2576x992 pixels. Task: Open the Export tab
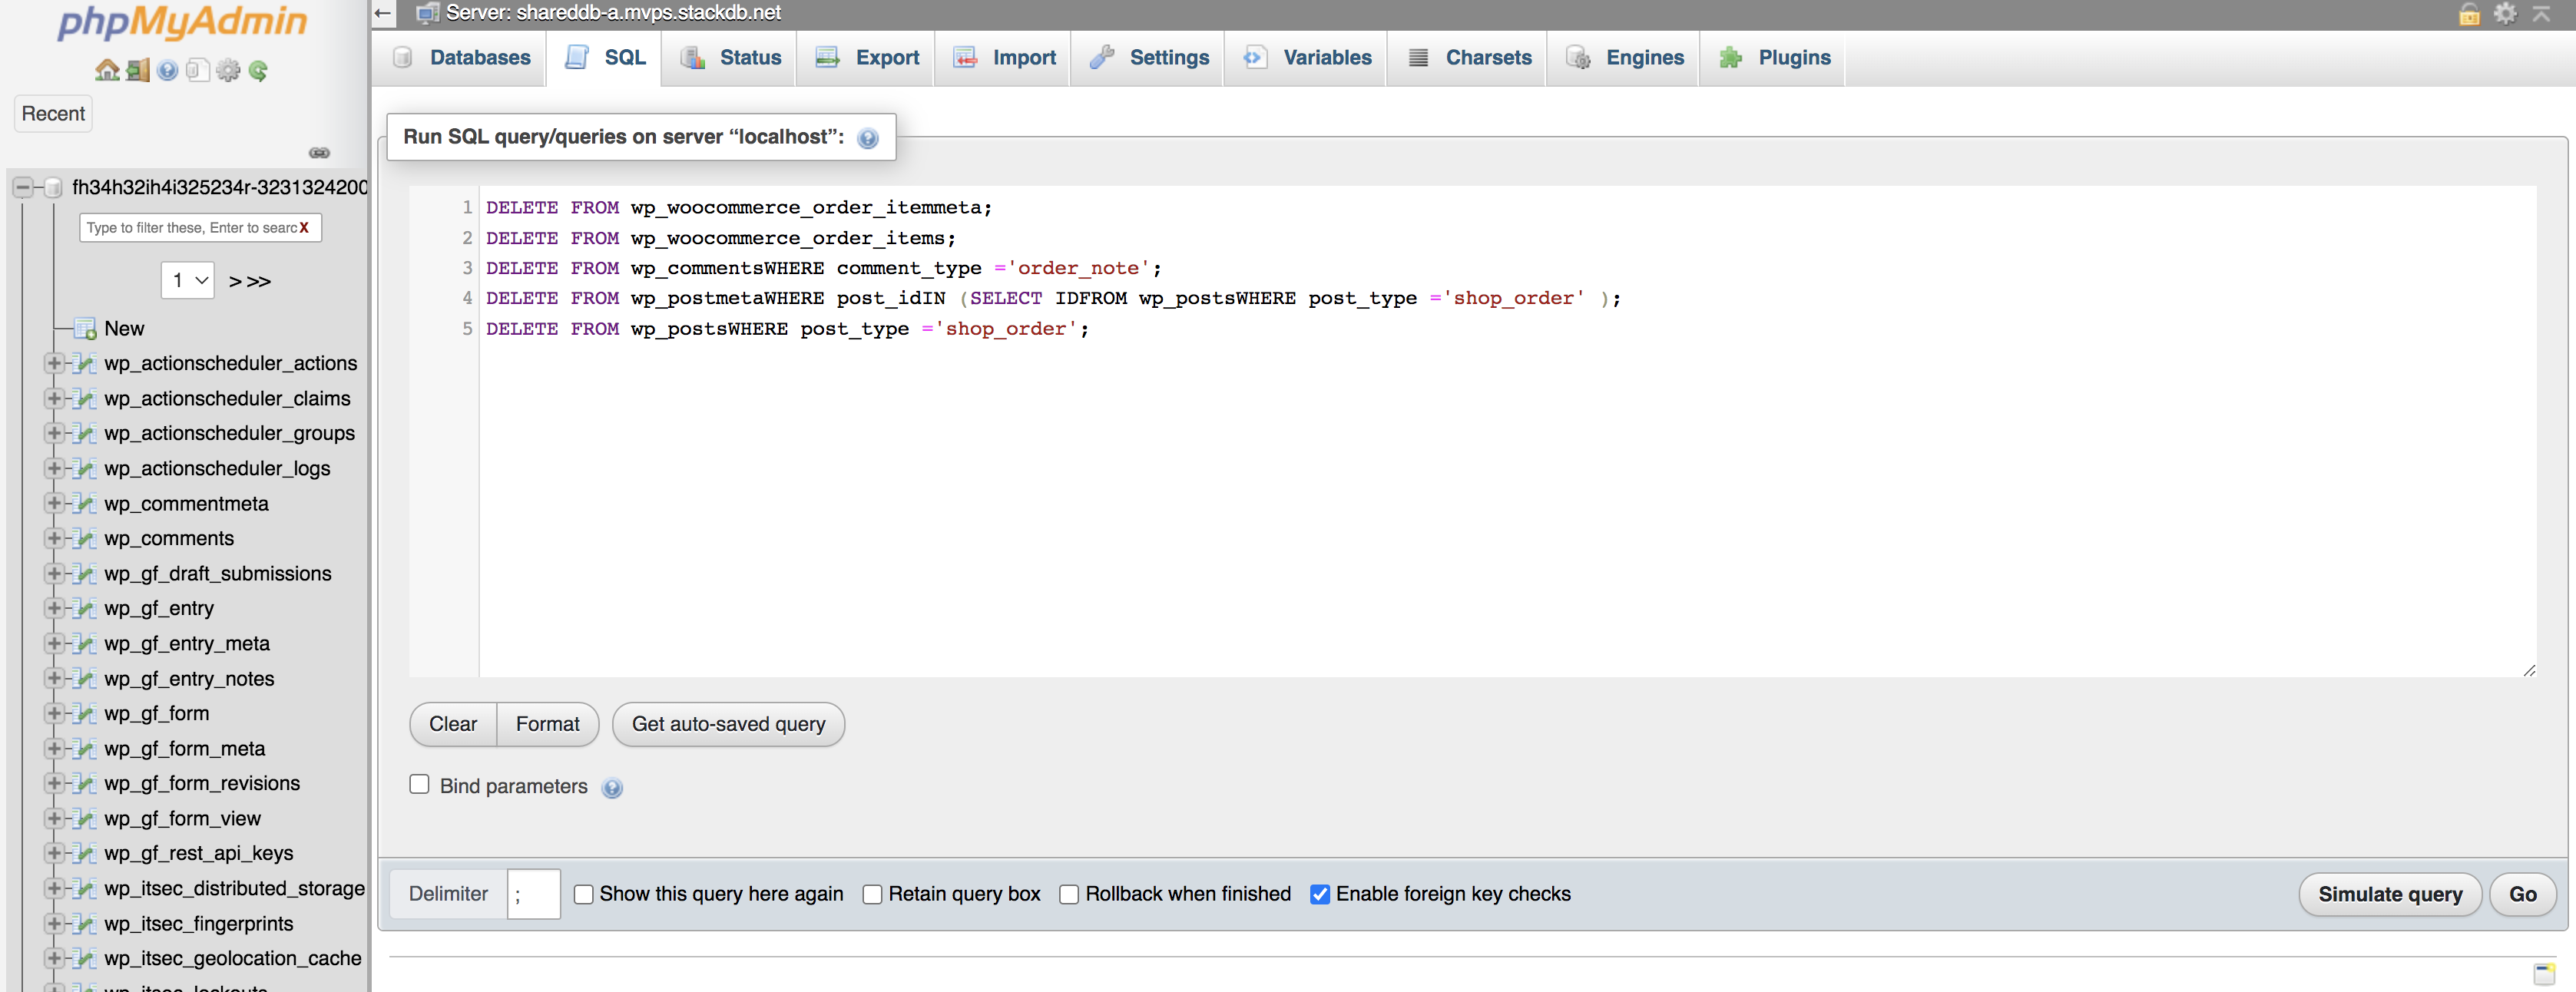(x=866, y=58)
